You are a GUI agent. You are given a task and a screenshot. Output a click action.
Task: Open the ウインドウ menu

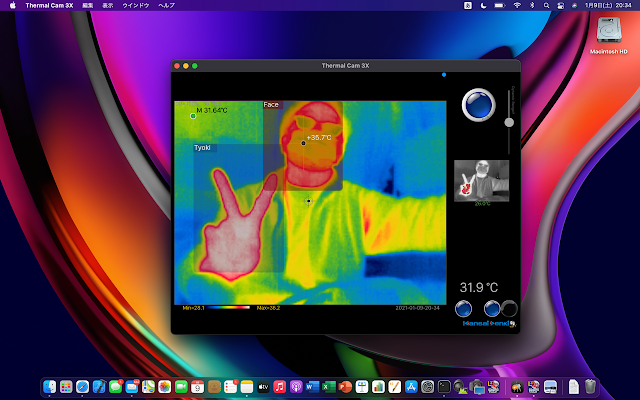(136, 5)
